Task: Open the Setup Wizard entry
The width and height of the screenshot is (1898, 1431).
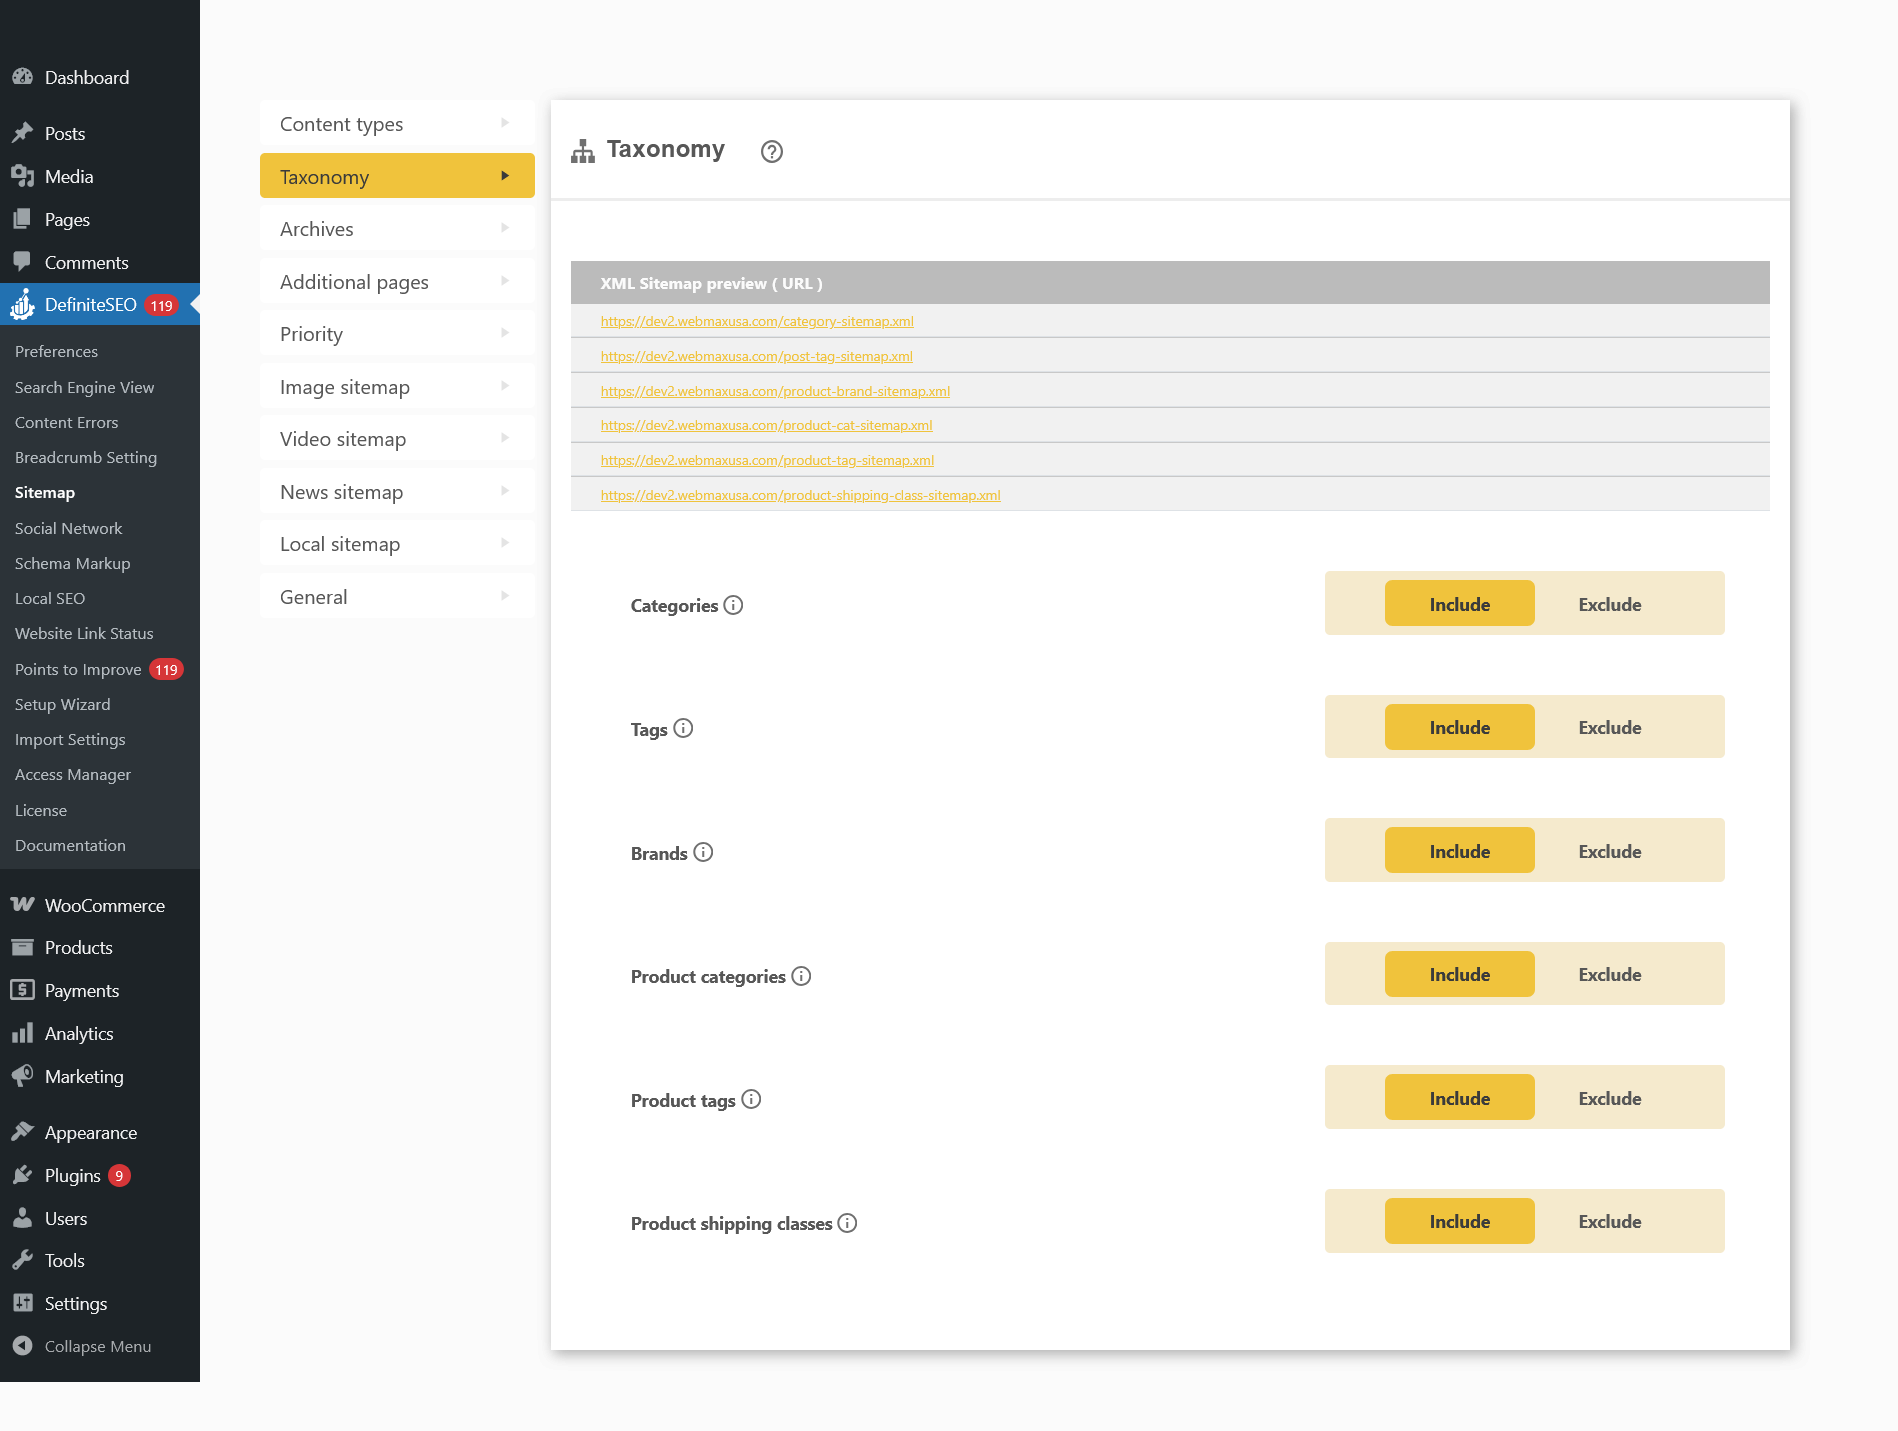Action: 62,704
